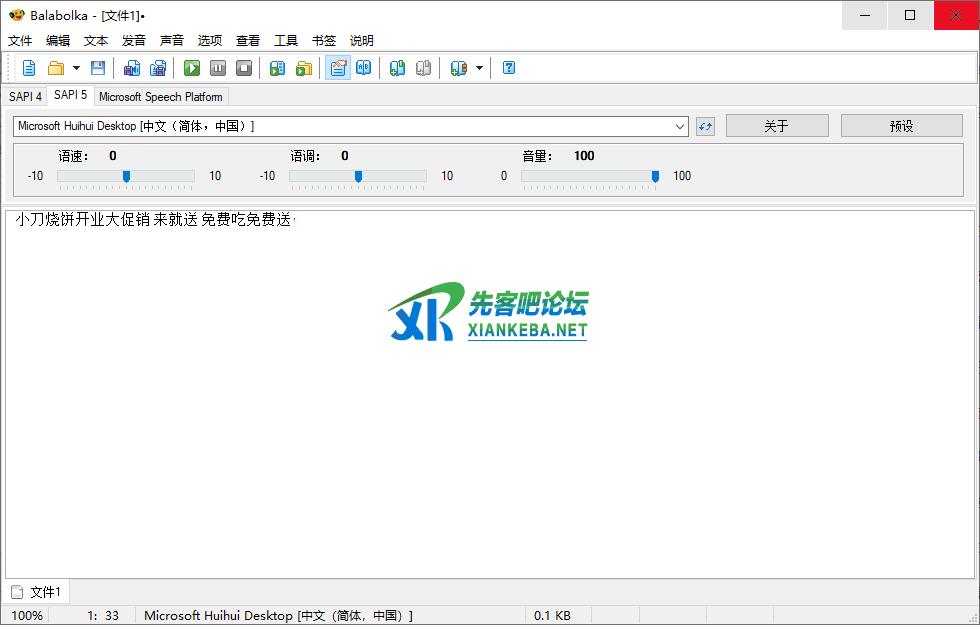980x625 pixels.
Task: Click the Save floppy disk icon
Action: click(98, 68)
